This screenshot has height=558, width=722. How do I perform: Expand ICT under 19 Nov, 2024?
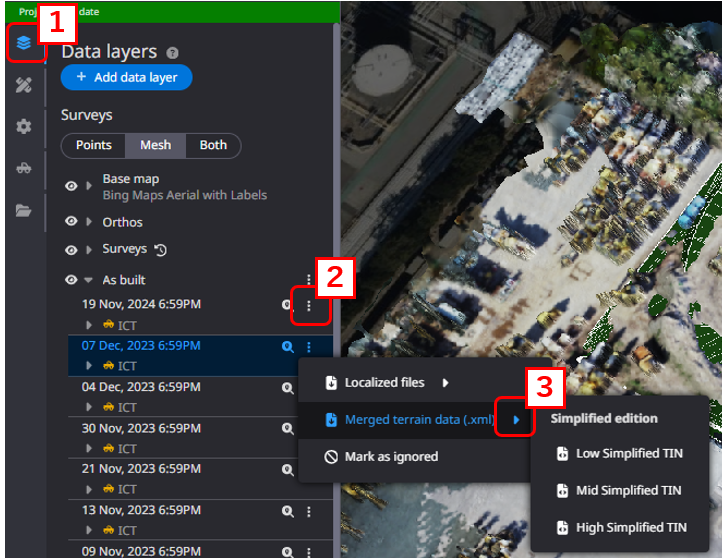(89, 325)
